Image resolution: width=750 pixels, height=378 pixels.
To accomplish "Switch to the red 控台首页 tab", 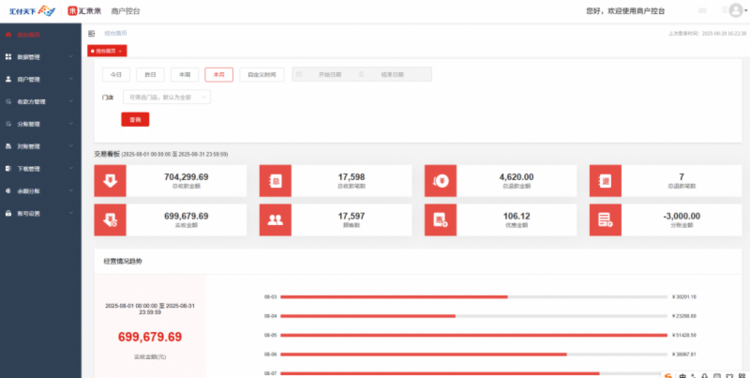I will click(x=107, y=51).
